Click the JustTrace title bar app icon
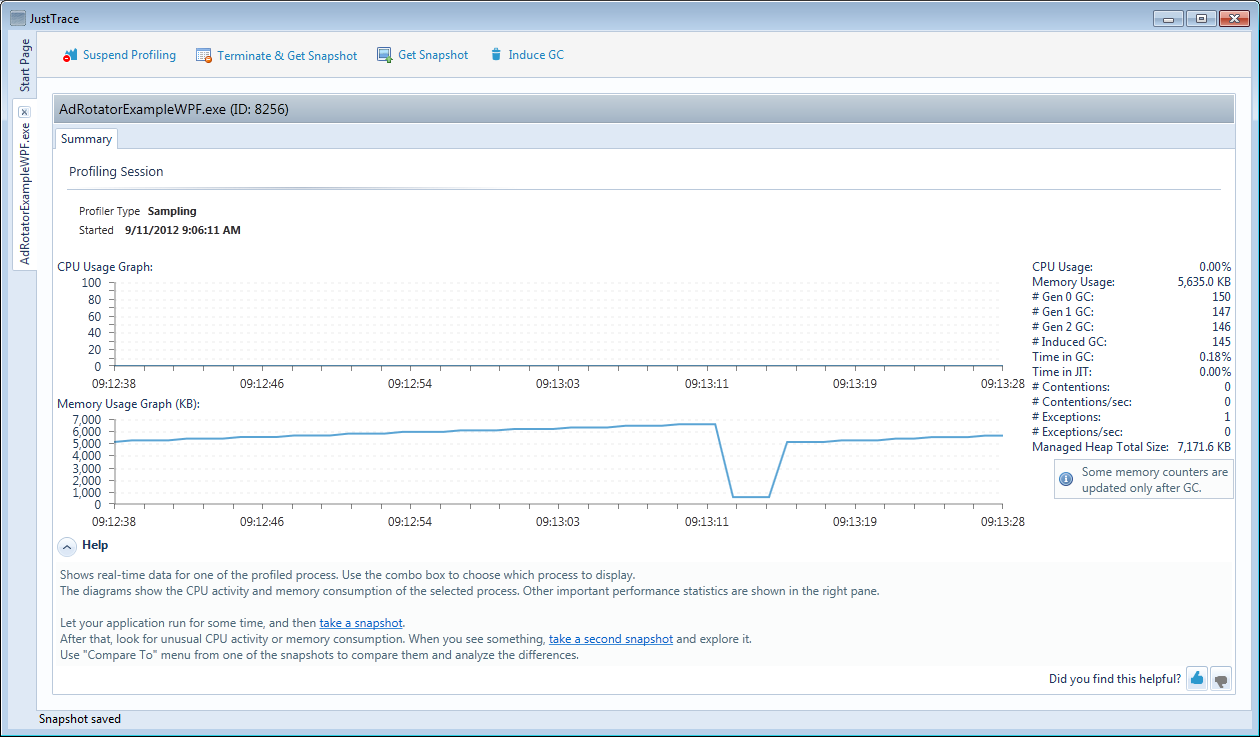1260x737 pixels. pos(17,17)
